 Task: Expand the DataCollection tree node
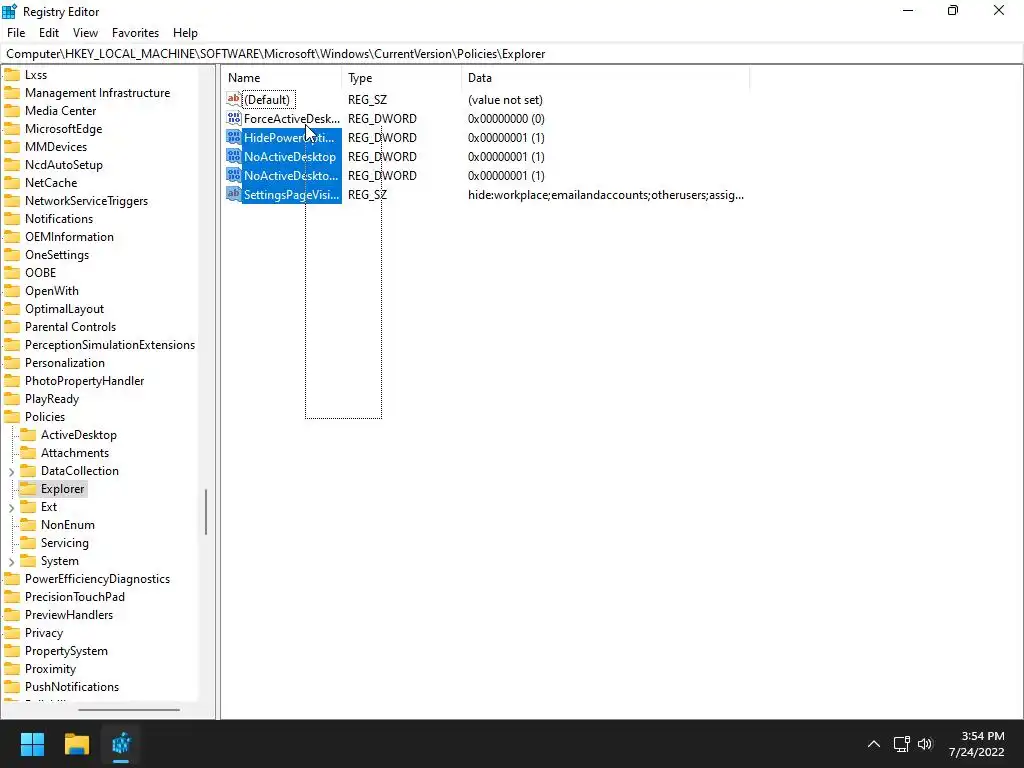point(12,472)
